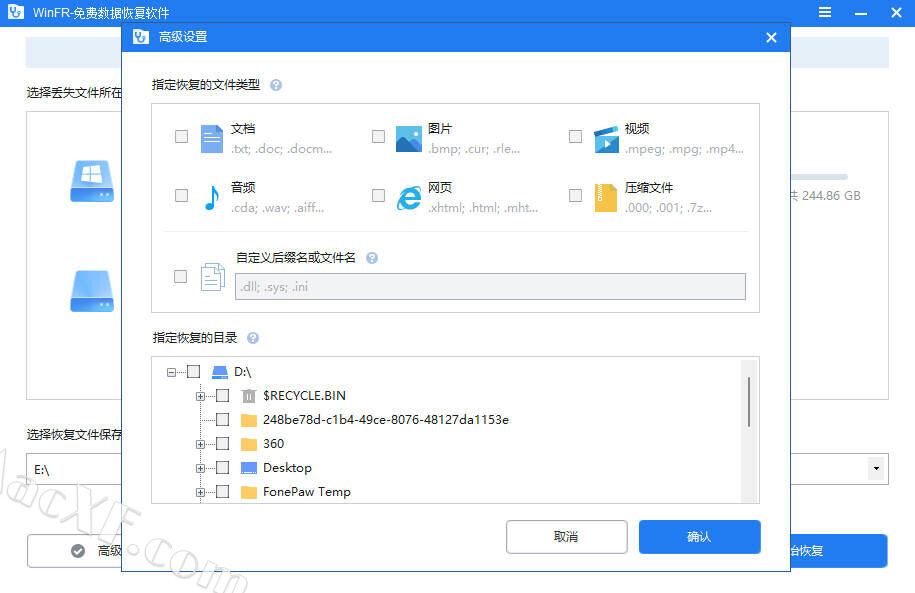Click the checkmark icon on advanced button
This screenshot has width=915, height=593.
[78, 551]
